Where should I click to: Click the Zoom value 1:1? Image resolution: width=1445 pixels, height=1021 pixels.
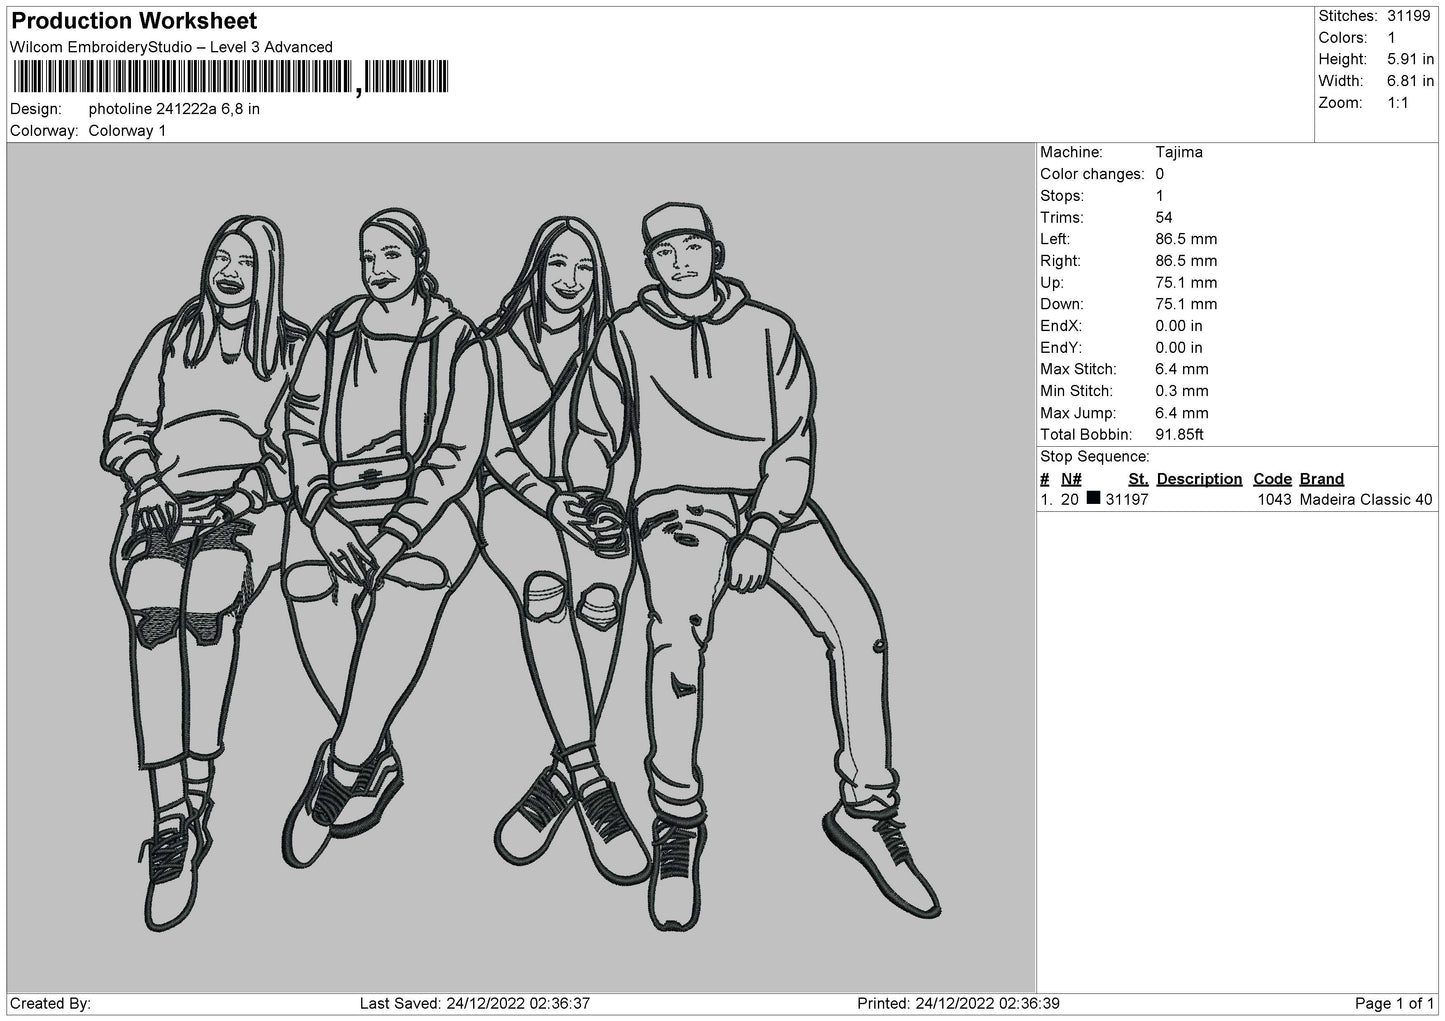pyautogui.click(x=1397, y=103)
